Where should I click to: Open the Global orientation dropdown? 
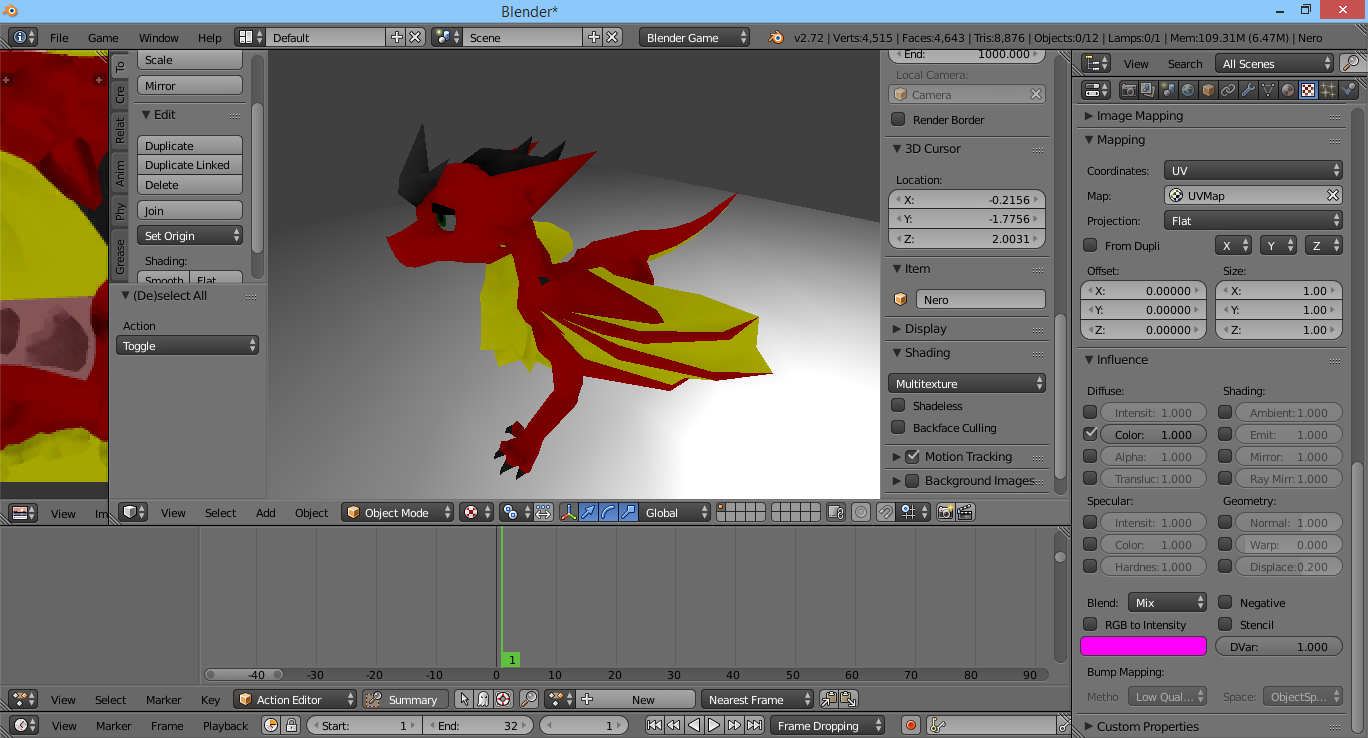[675, 512]
